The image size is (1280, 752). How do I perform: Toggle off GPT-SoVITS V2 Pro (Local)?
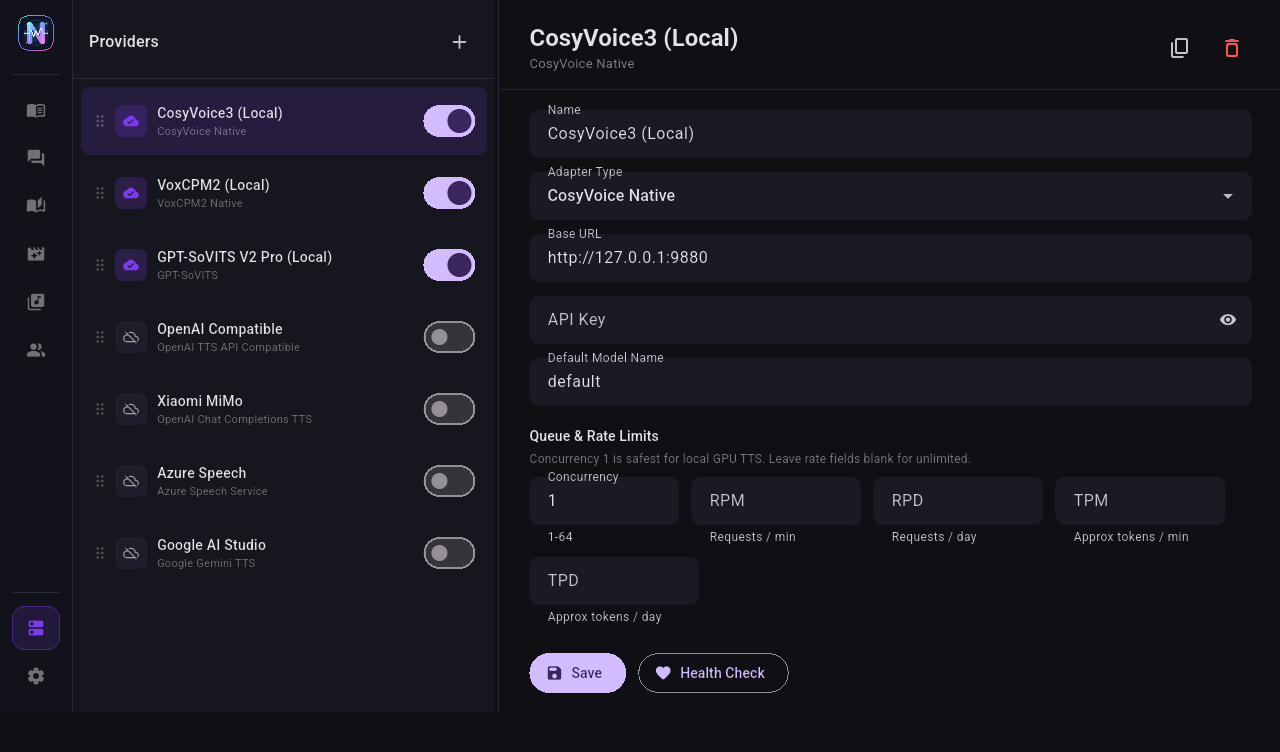click(449, 265)
